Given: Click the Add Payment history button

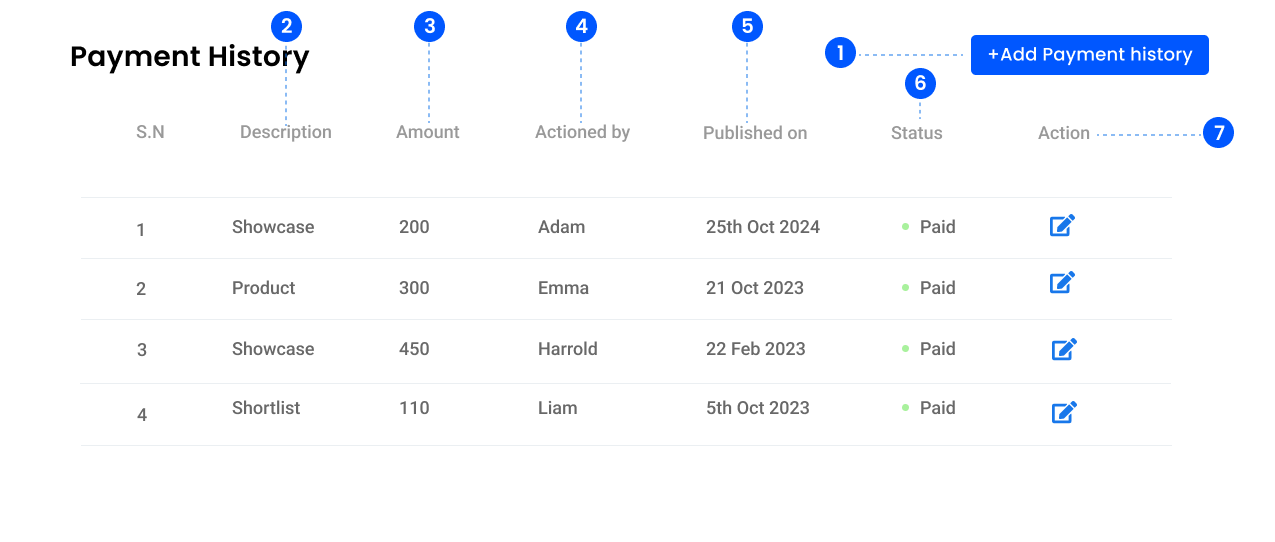Looking at the screenshot, I should click(x=1089, y=55).
